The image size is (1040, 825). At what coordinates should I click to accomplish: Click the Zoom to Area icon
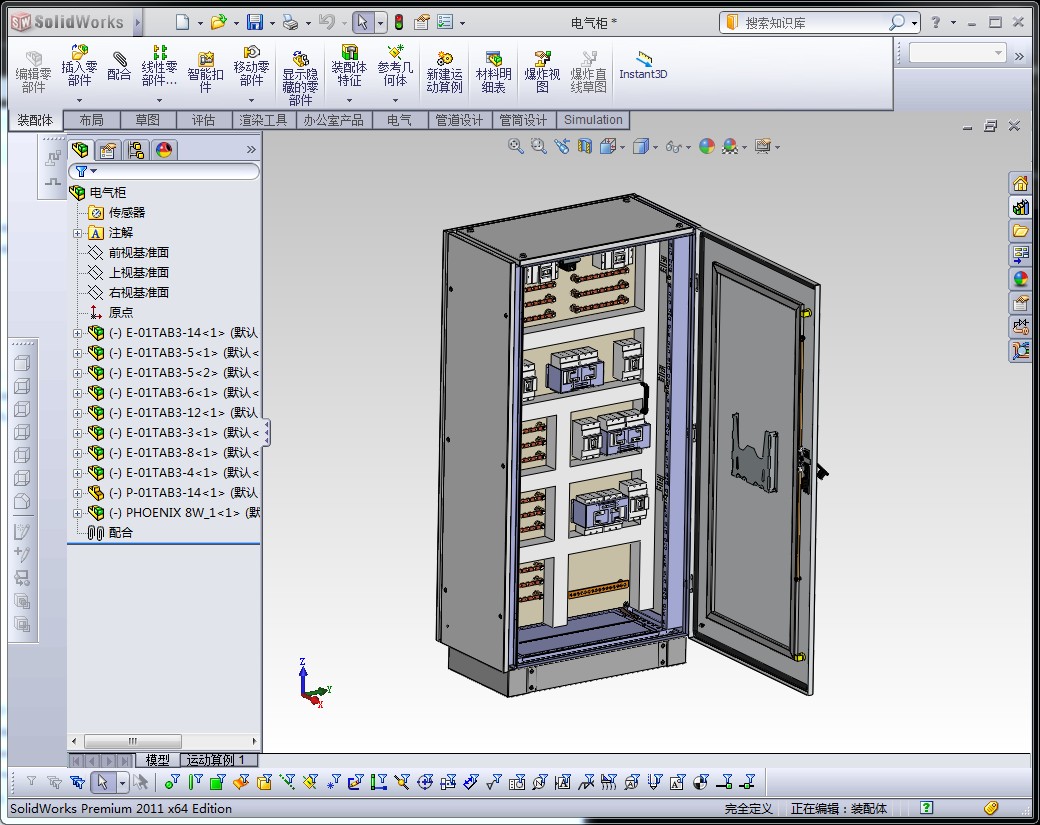coord(539,146)
